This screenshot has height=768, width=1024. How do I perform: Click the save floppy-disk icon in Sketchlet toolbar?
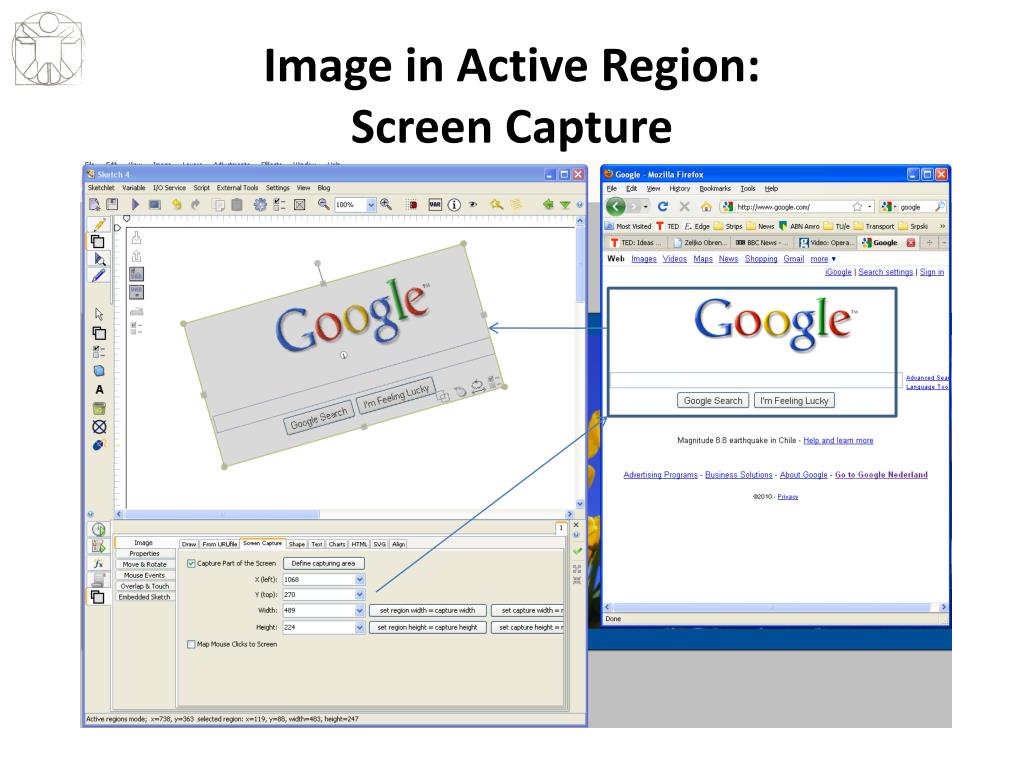(x=112, y=204)
